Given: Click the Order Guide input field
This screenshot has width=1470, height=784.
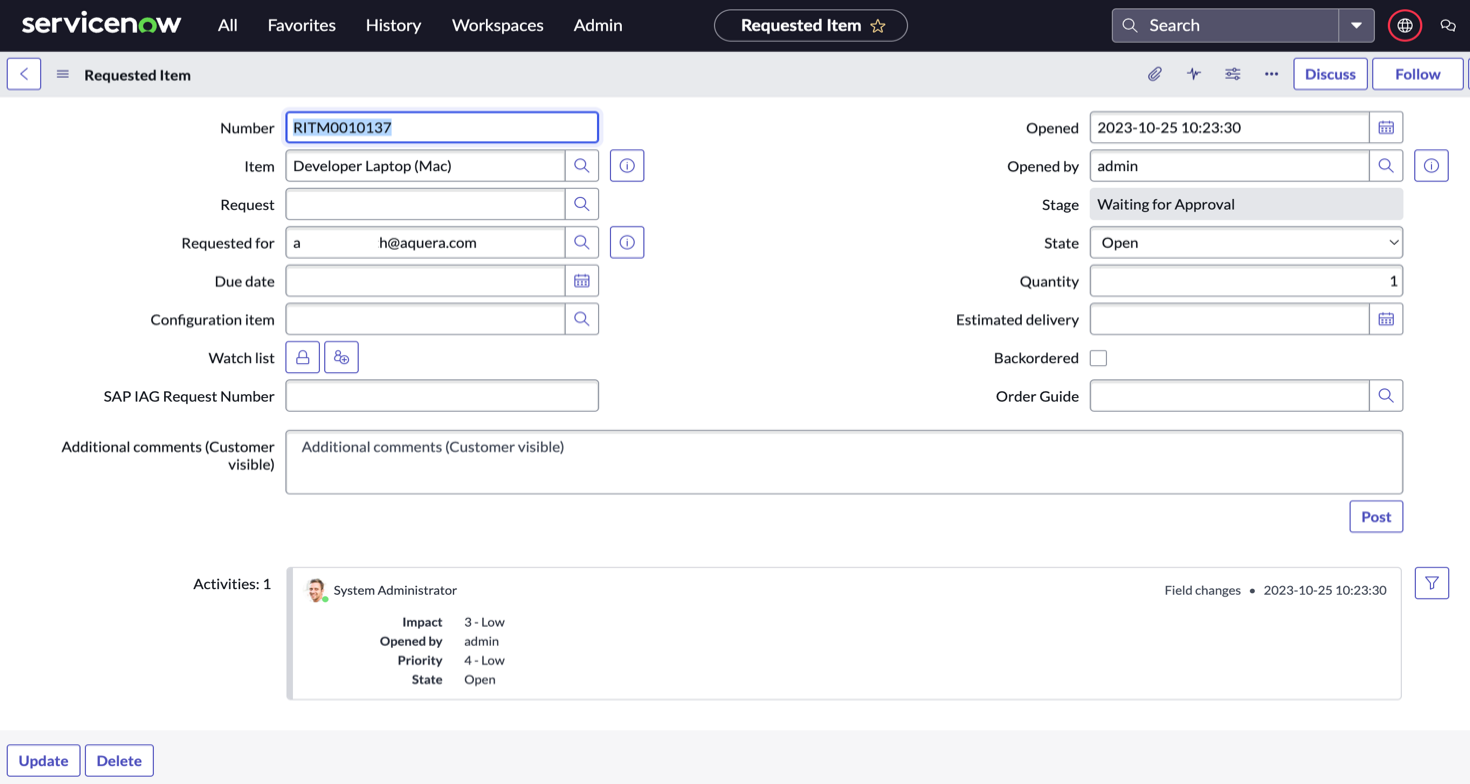Looking at the screenshot, I should click(x=1230, y=396).
